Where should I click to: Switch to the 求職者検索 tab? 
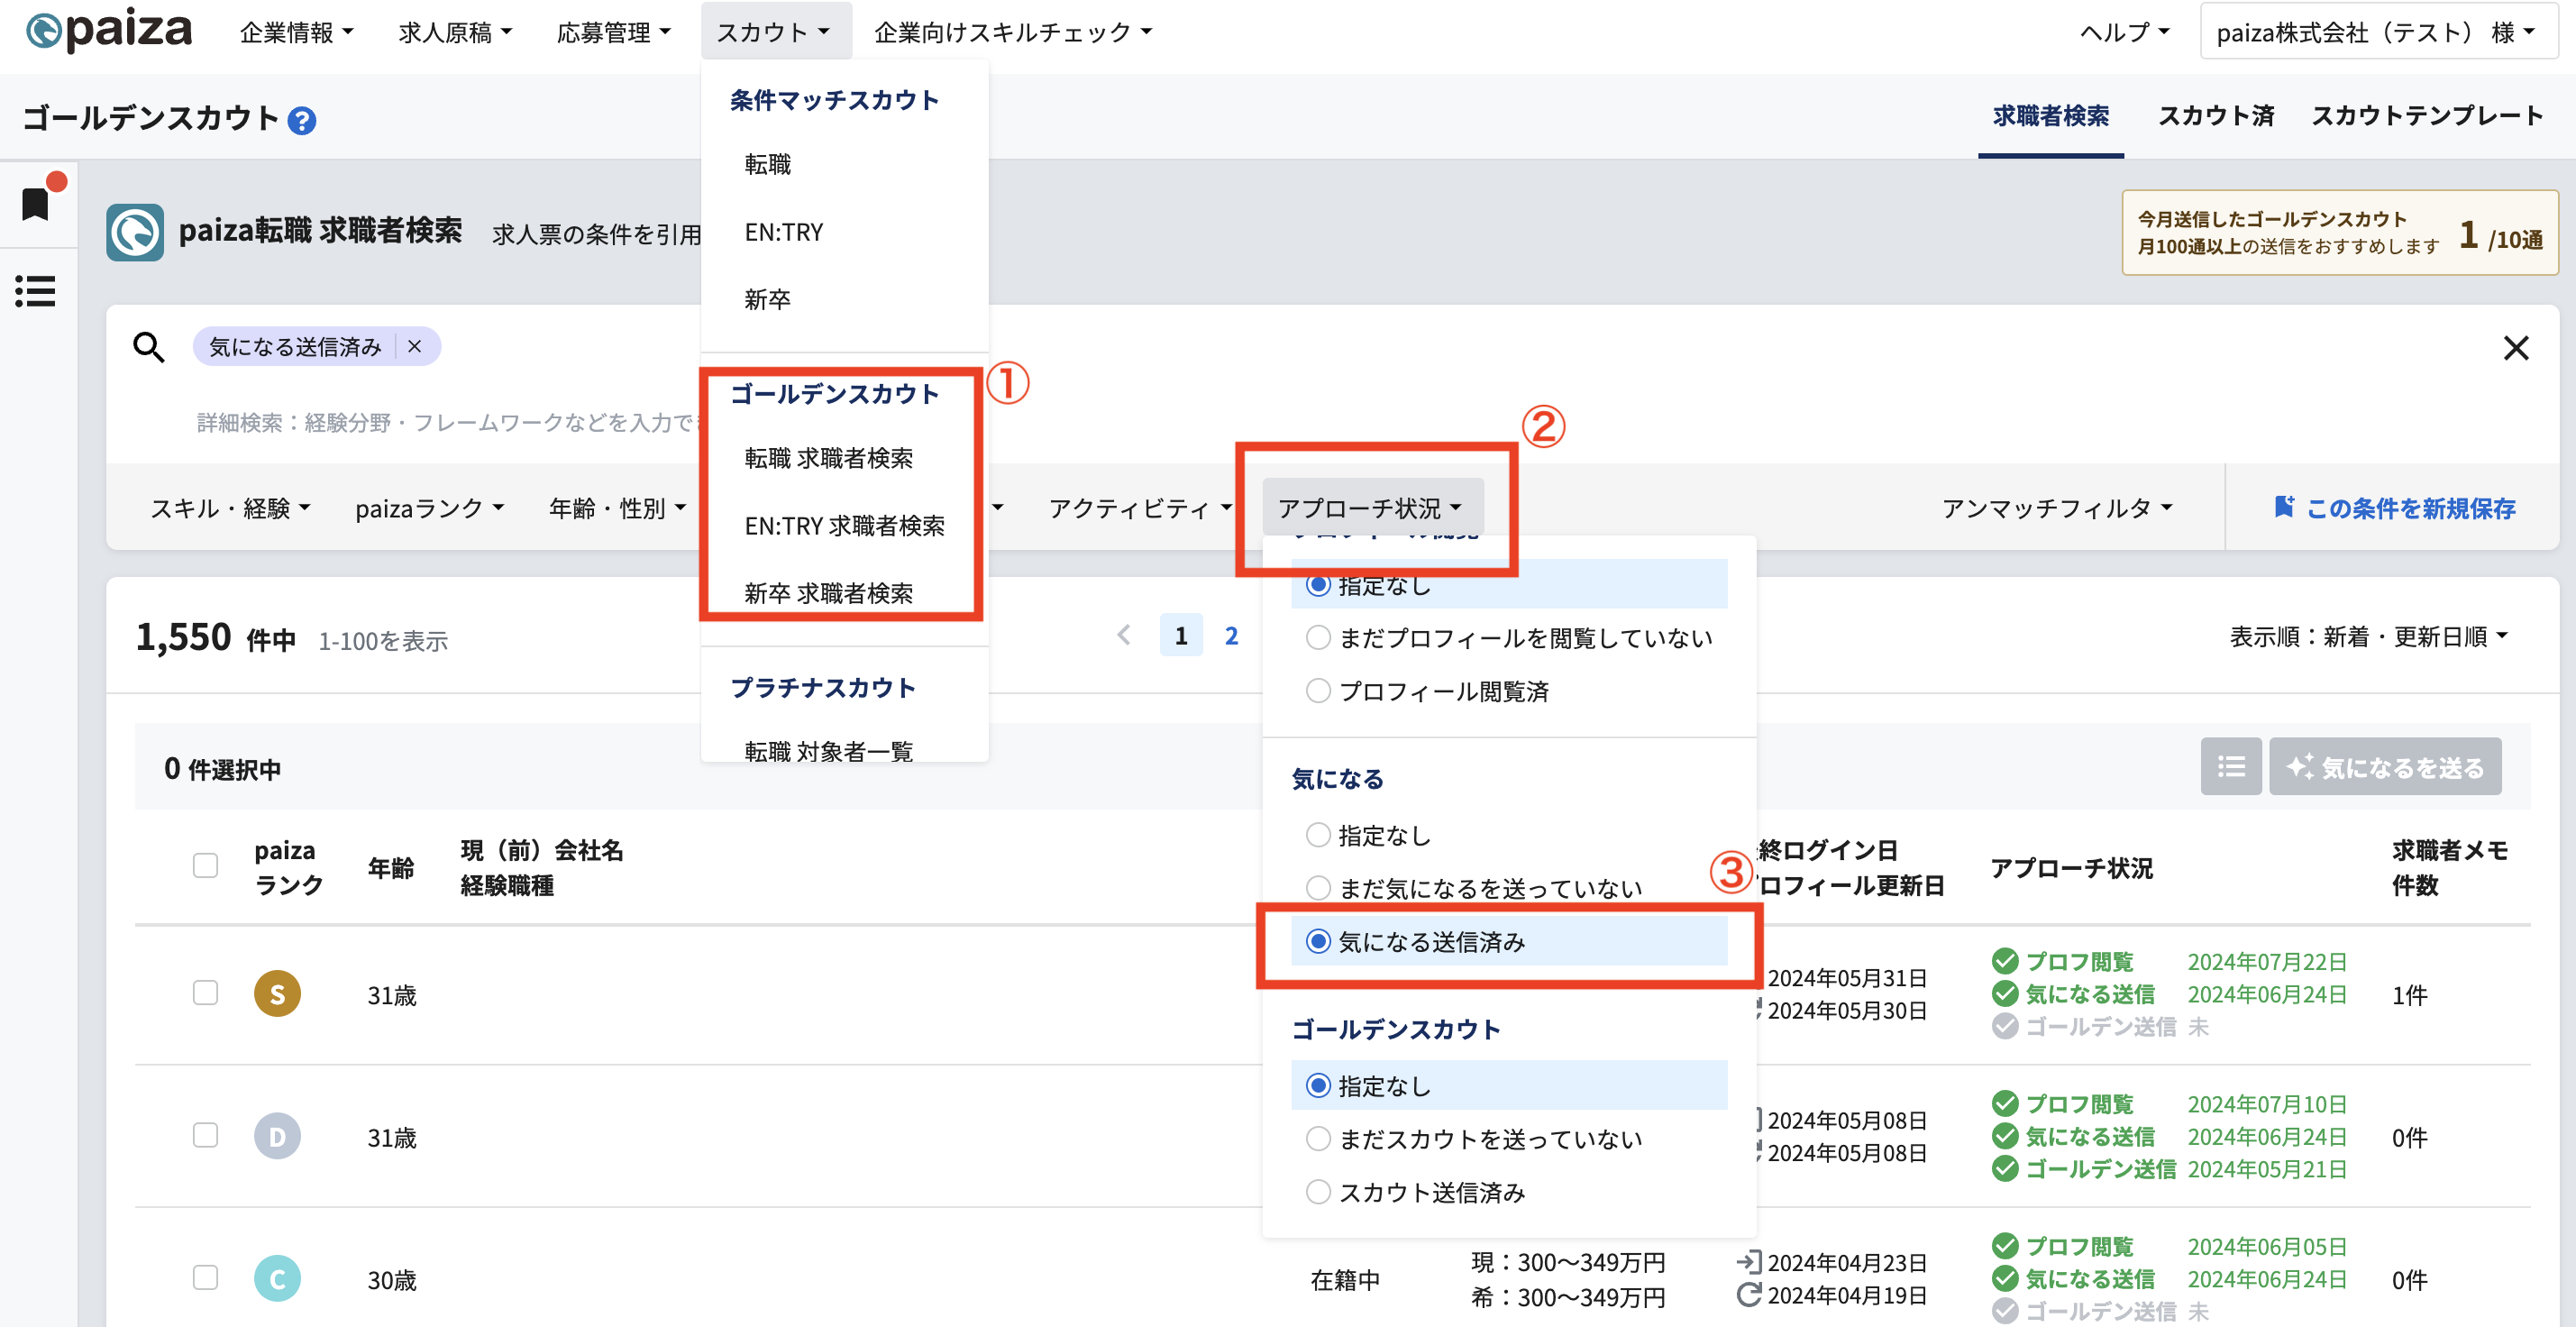point(2050,116)
